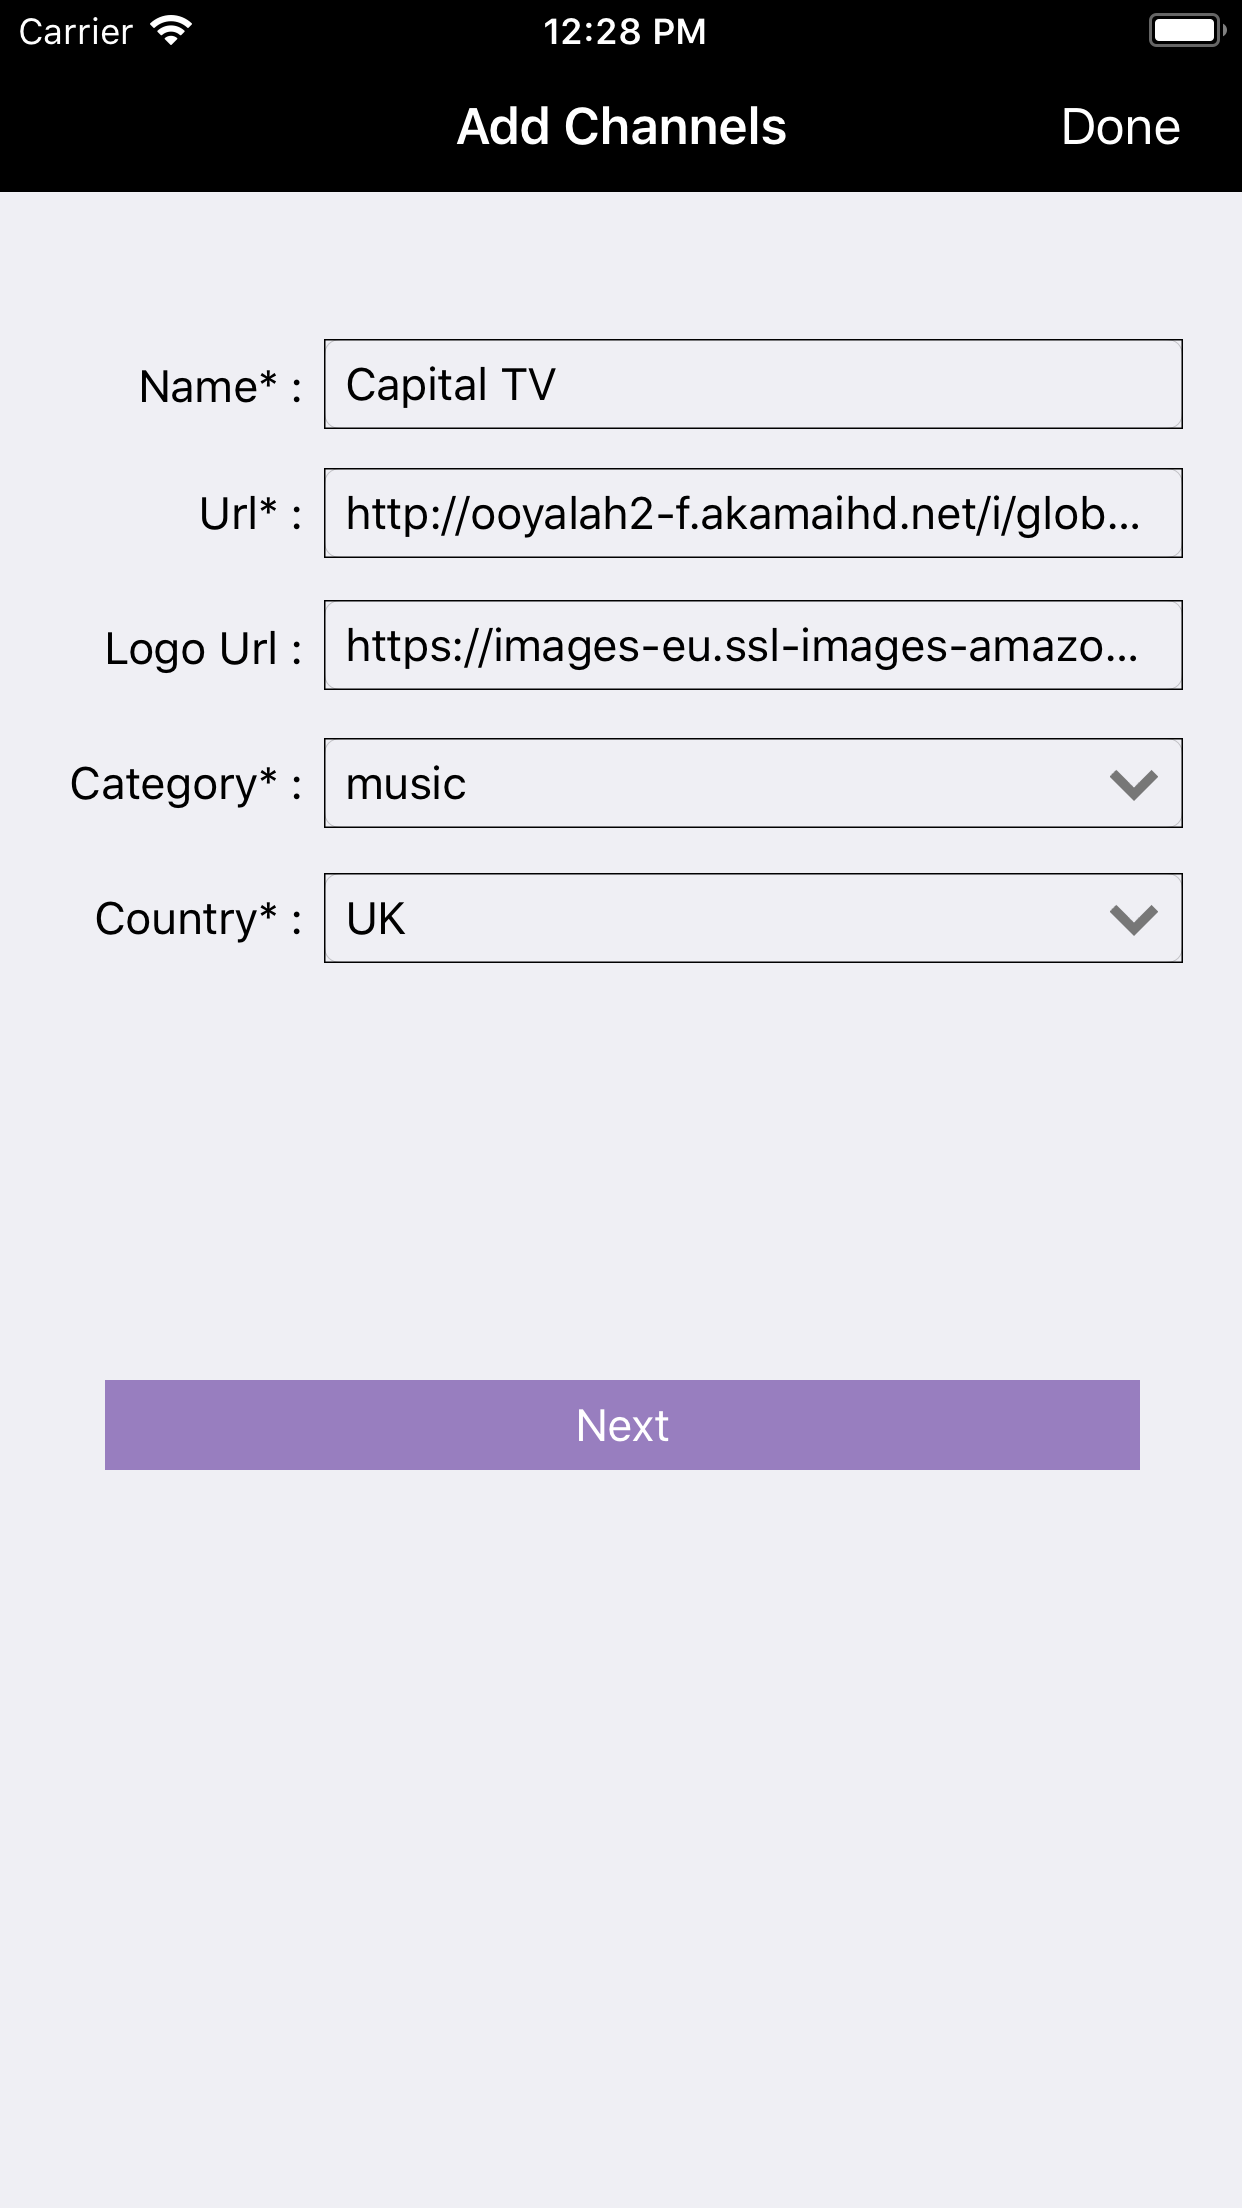Click the Url* label
1242x2208 pixels.
[x=251, y=514]
